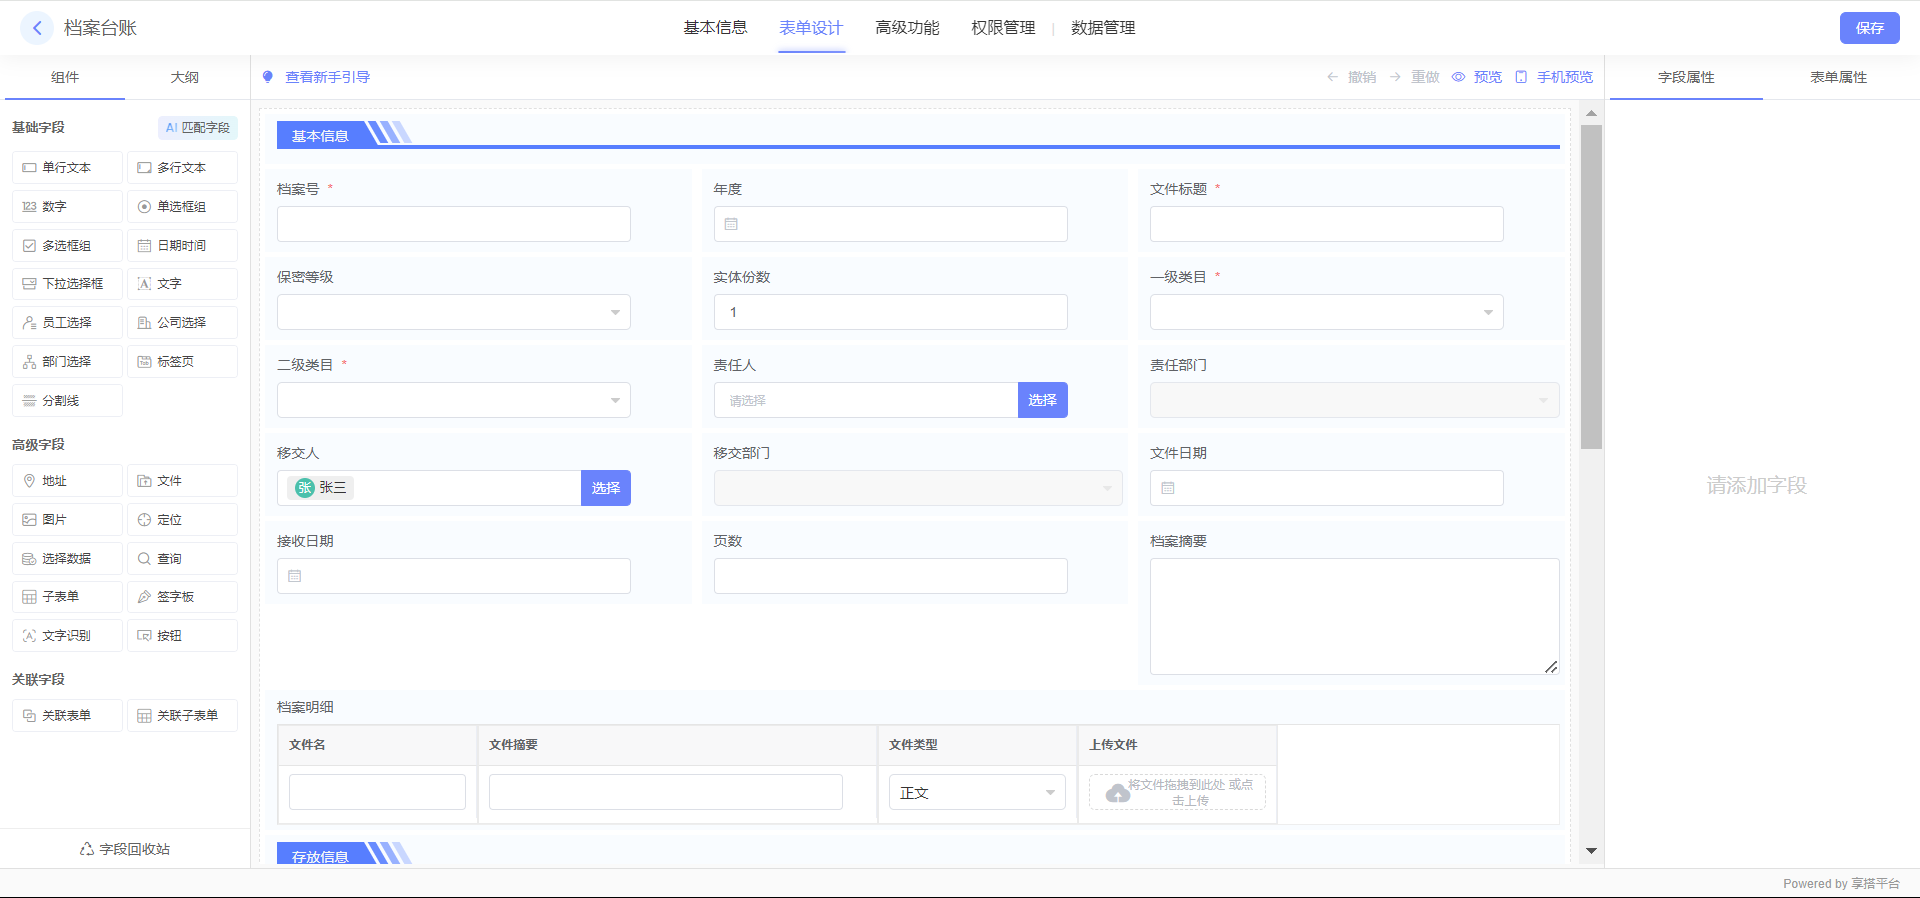Add the 文字识别 OCR component
This screenshot has width=1920, height=898.
67,636
